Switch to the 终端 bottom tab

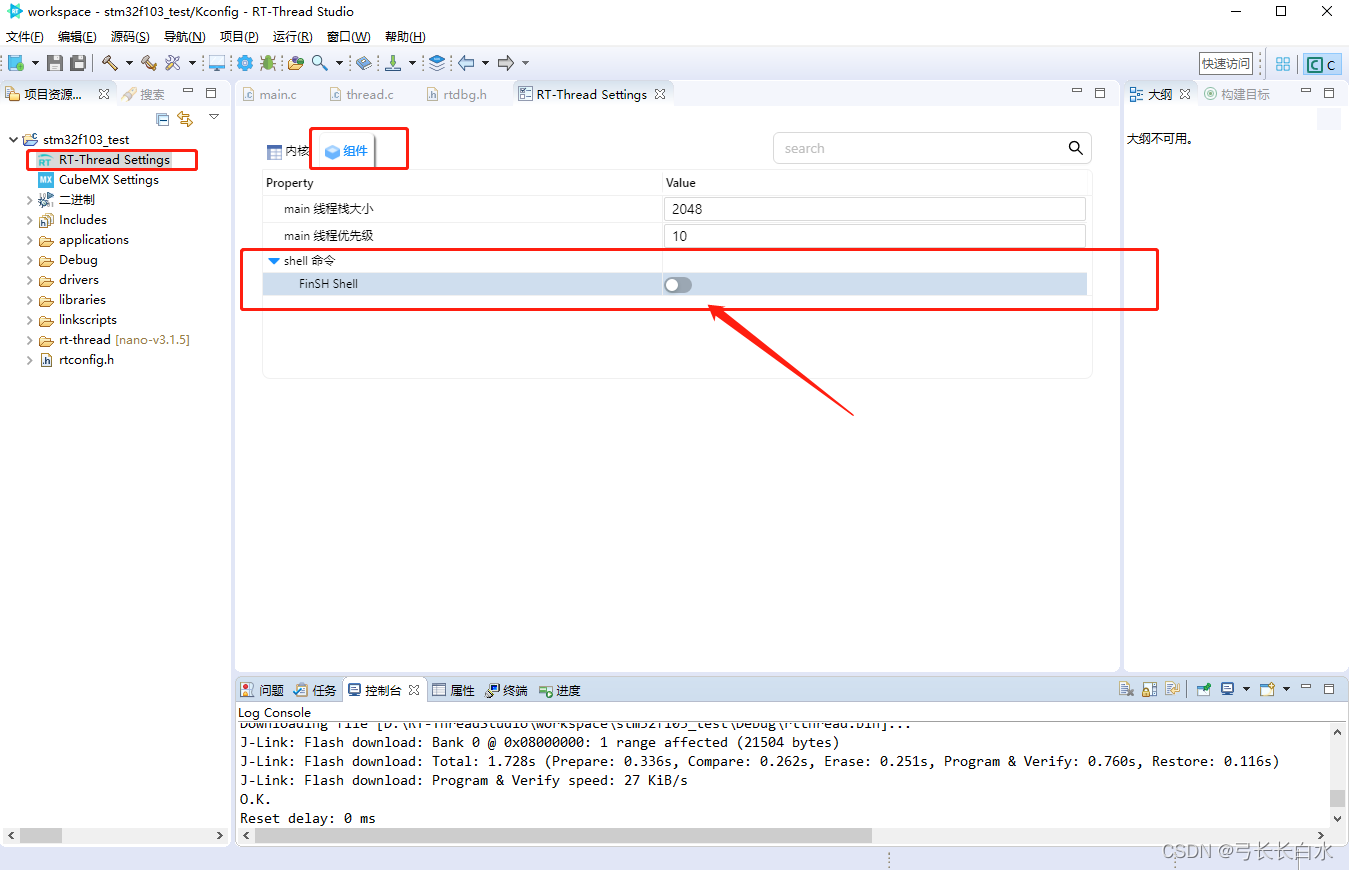(506, 690)
